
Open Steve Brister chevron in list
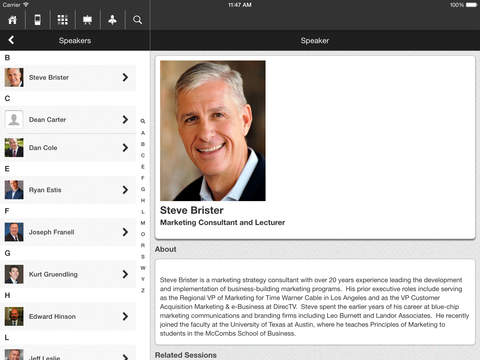pos(125,77)
